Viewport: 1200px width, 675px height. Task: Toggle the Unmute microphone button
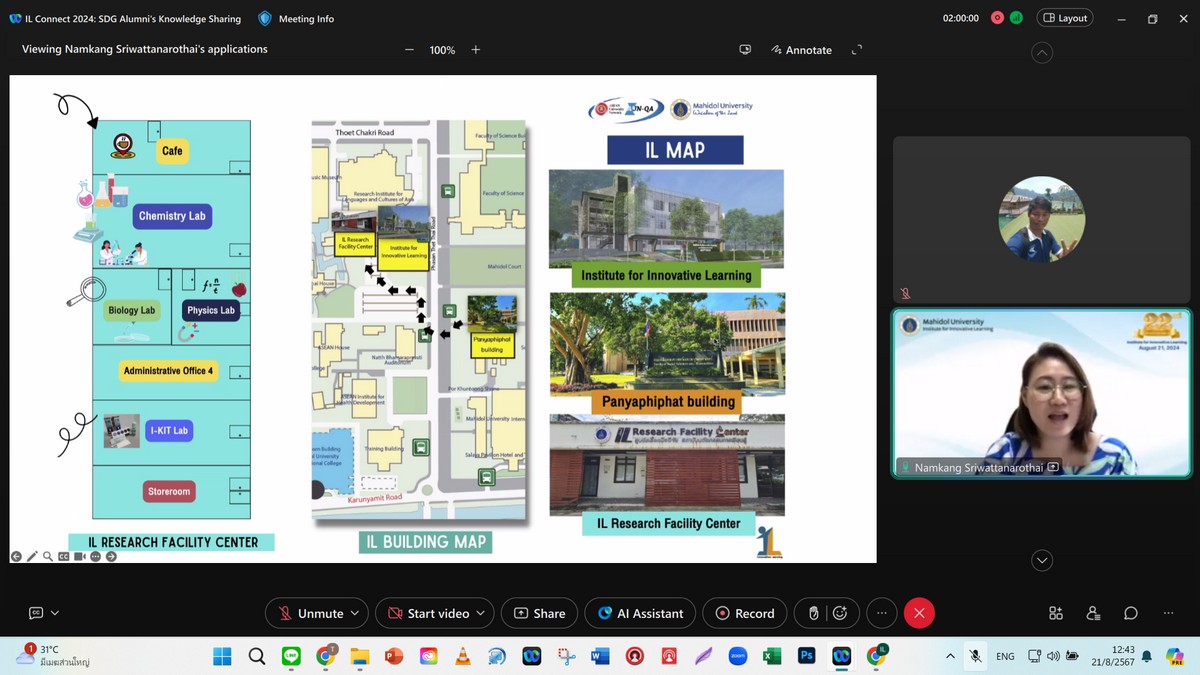[309, 613]
